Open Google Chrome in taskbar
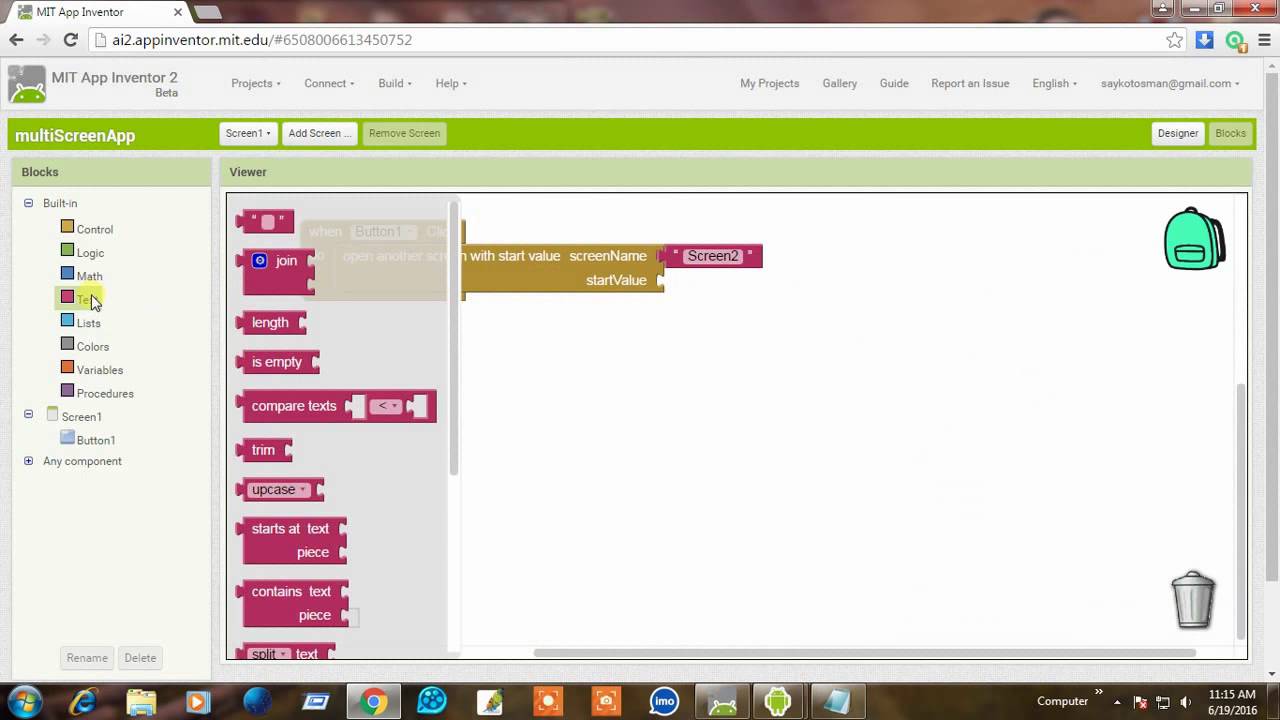 374,702
